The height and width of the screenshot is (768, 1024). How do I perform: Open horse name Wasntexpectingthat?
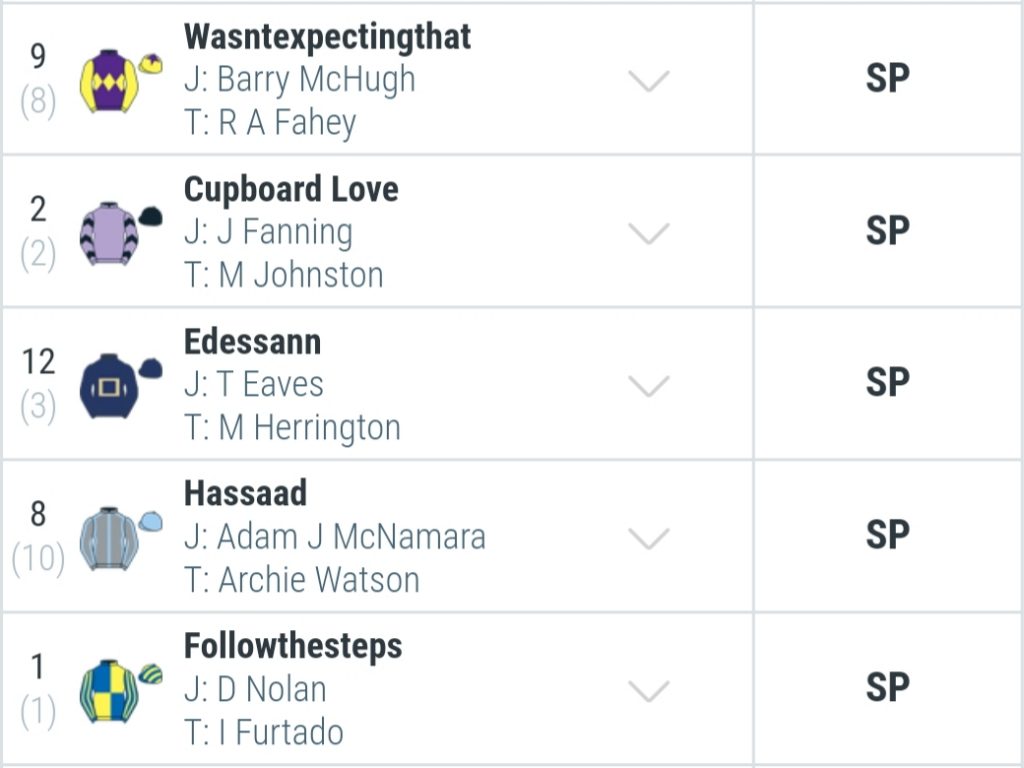(327, 37)
